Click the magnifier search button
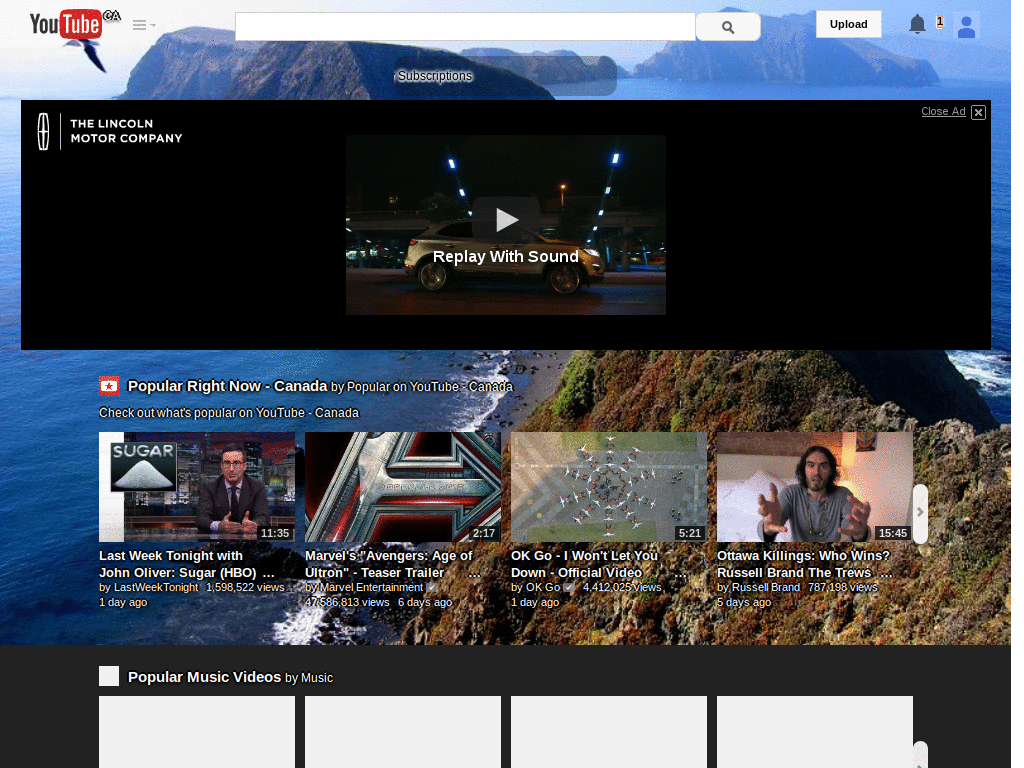This screenshot has width=1024, height=768. click(728, 27)
